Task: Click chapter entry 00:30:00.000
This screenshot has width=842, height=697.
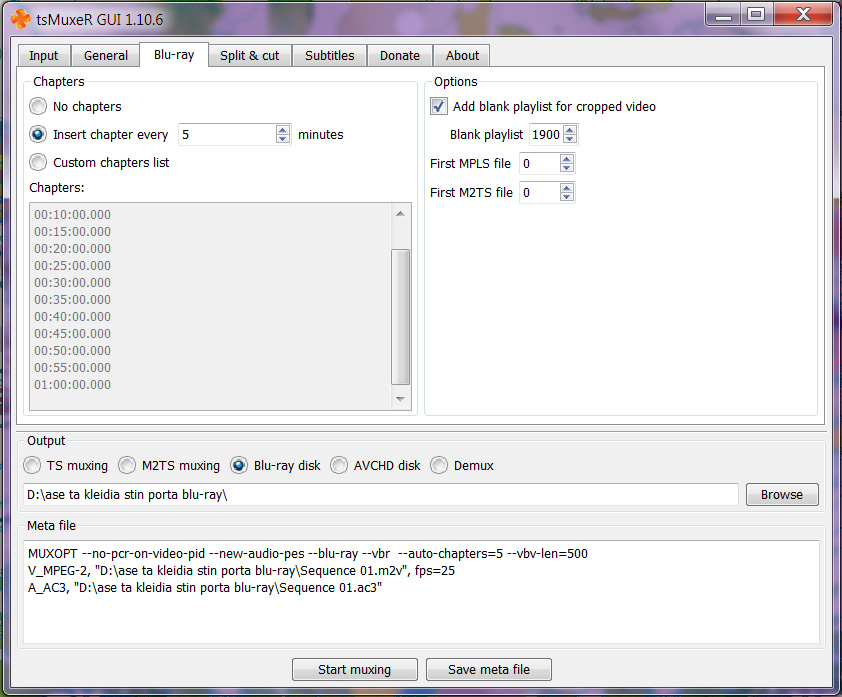Action: coord(72,282)
